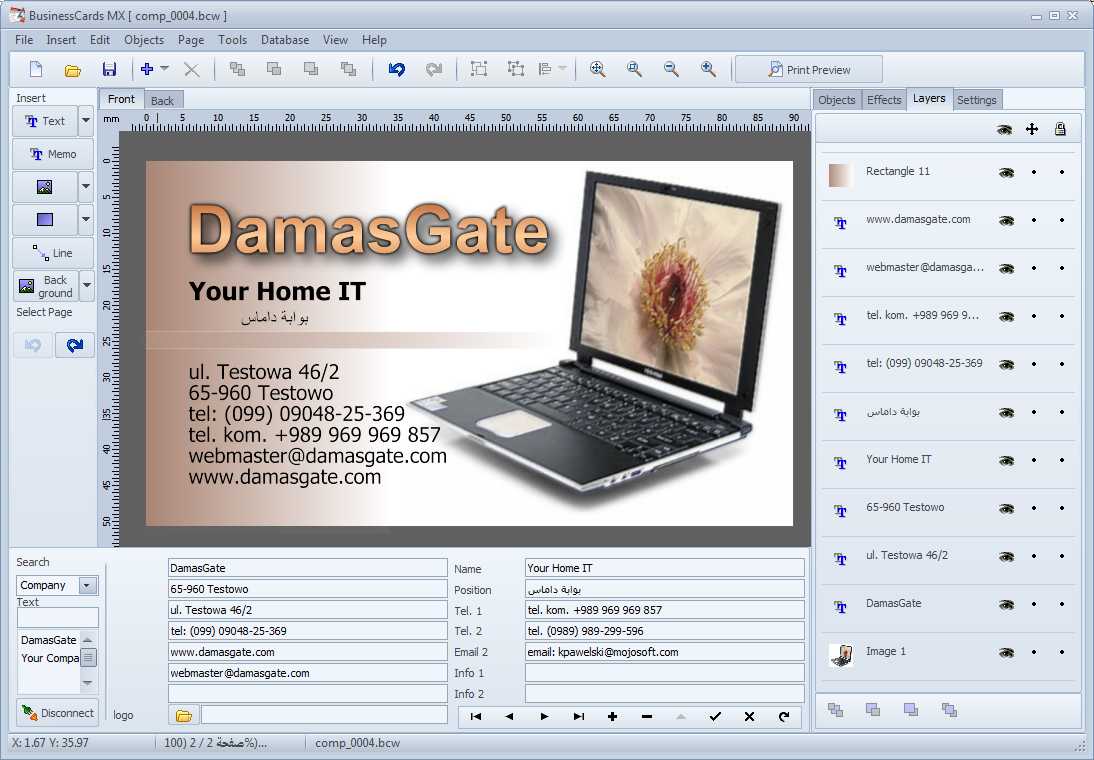Screen dimensions: 1094x760
Task: Add a database record with plus button
Action: (612, 716)
